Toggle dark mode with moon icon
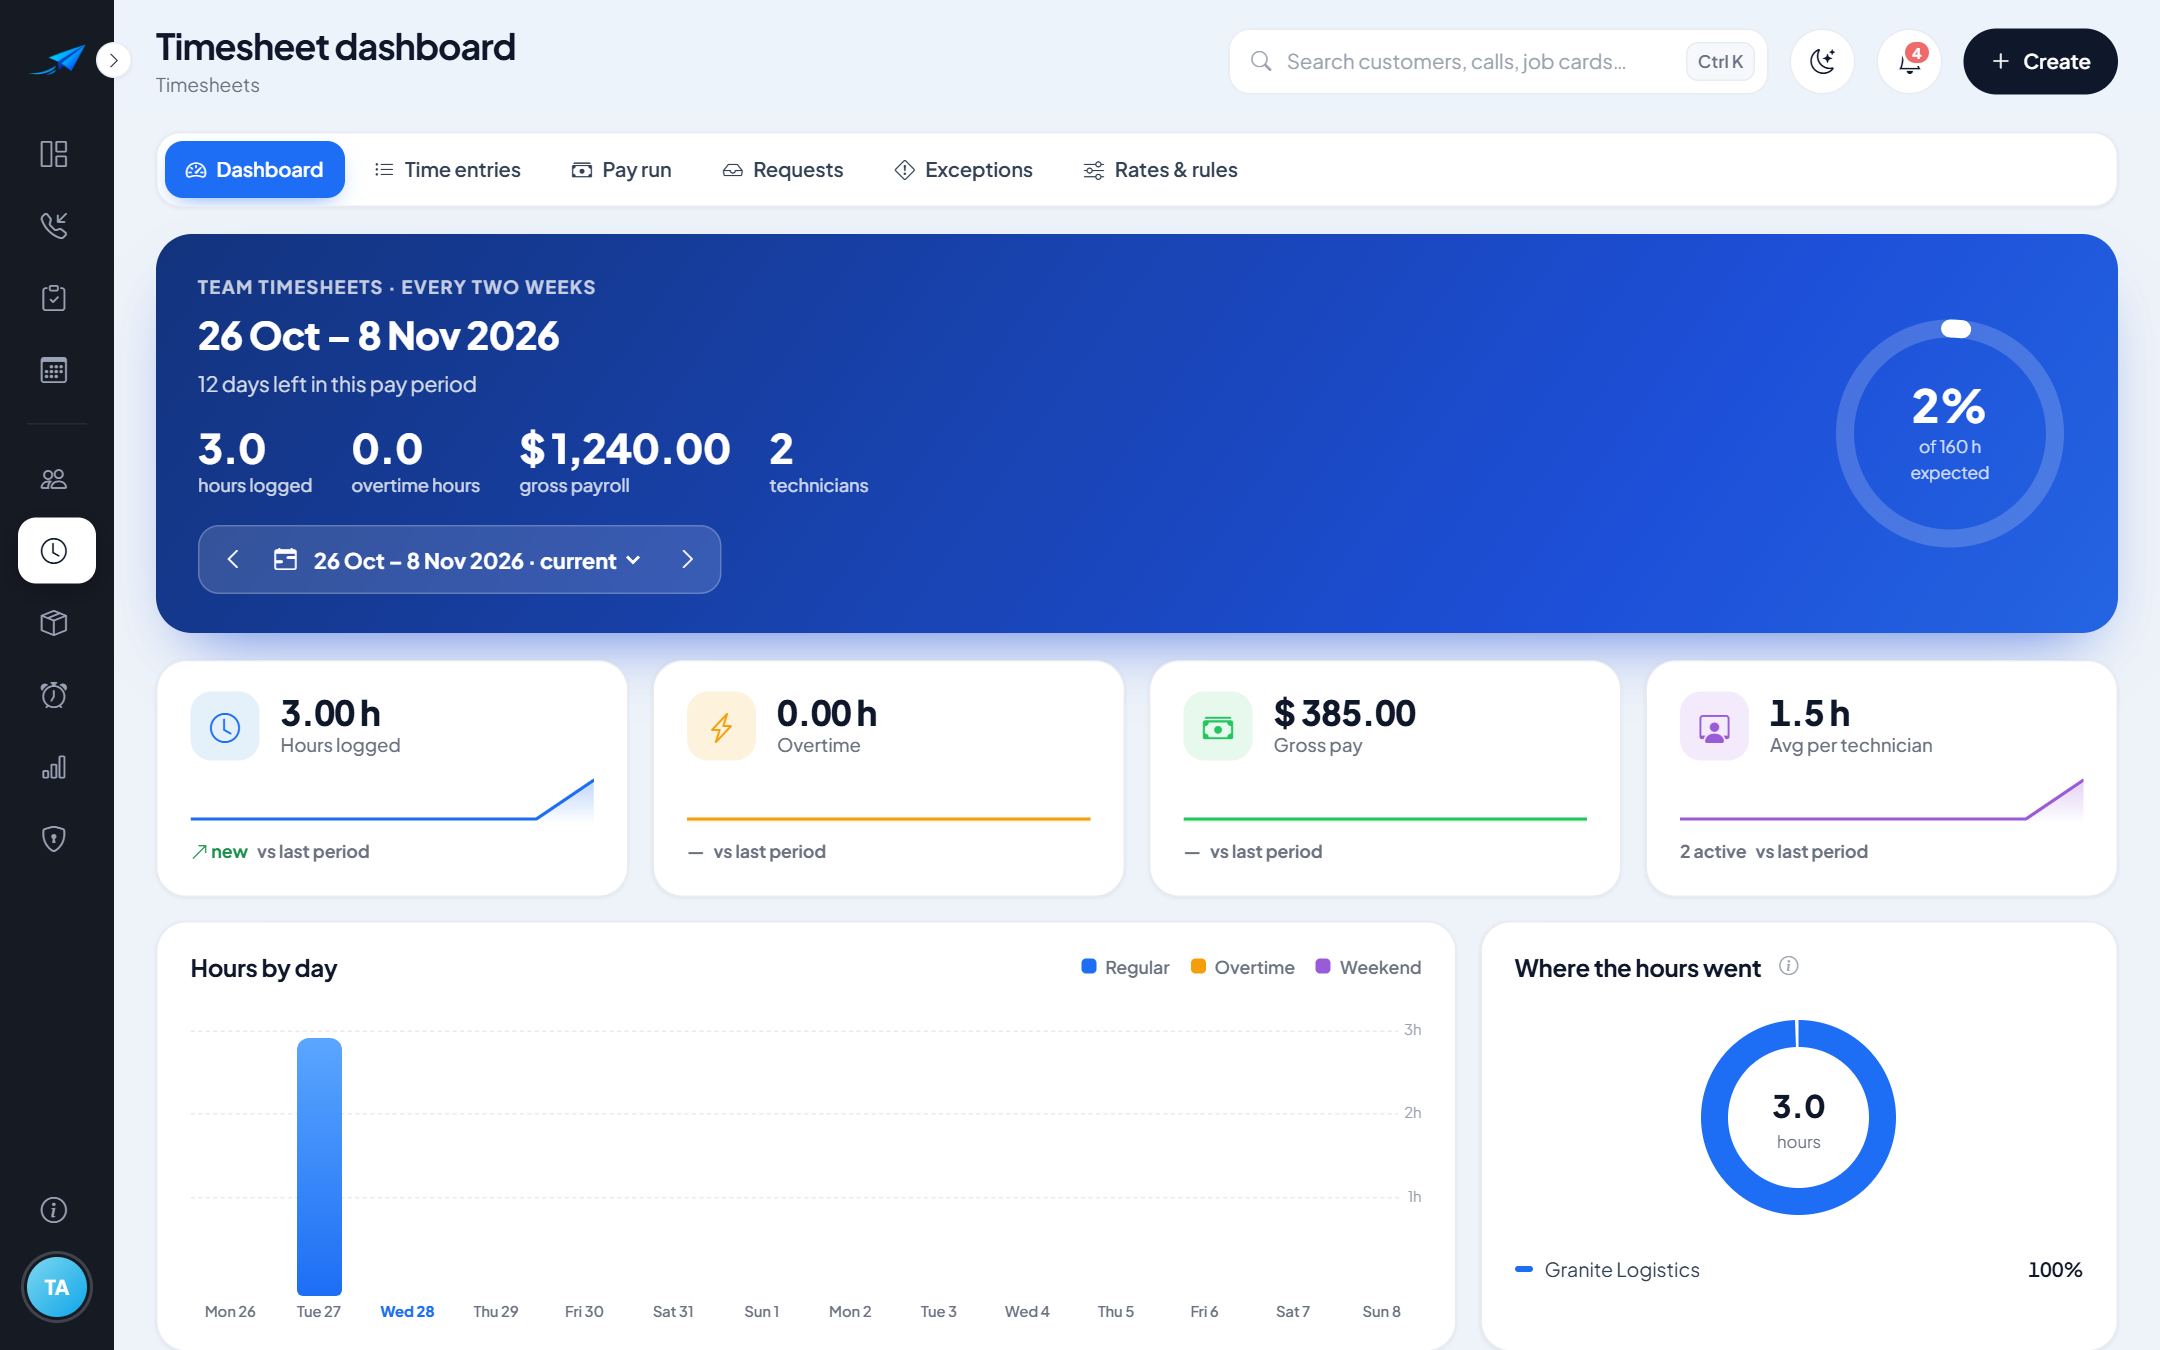Image resolution: width=2160 pixels, height=1350 pixels. coord(1822,62)
